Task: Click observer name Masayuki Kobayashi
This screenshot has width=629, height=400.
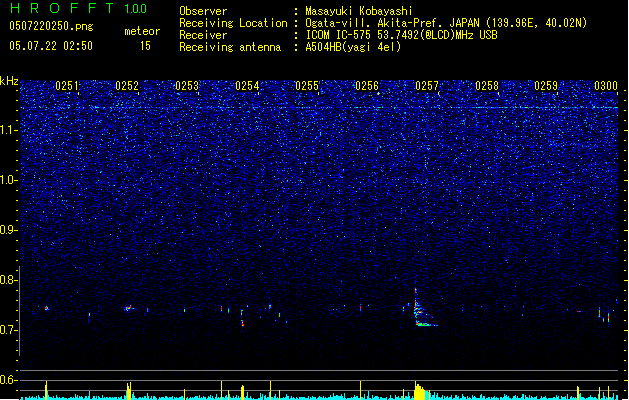Action: pos(359,11)
